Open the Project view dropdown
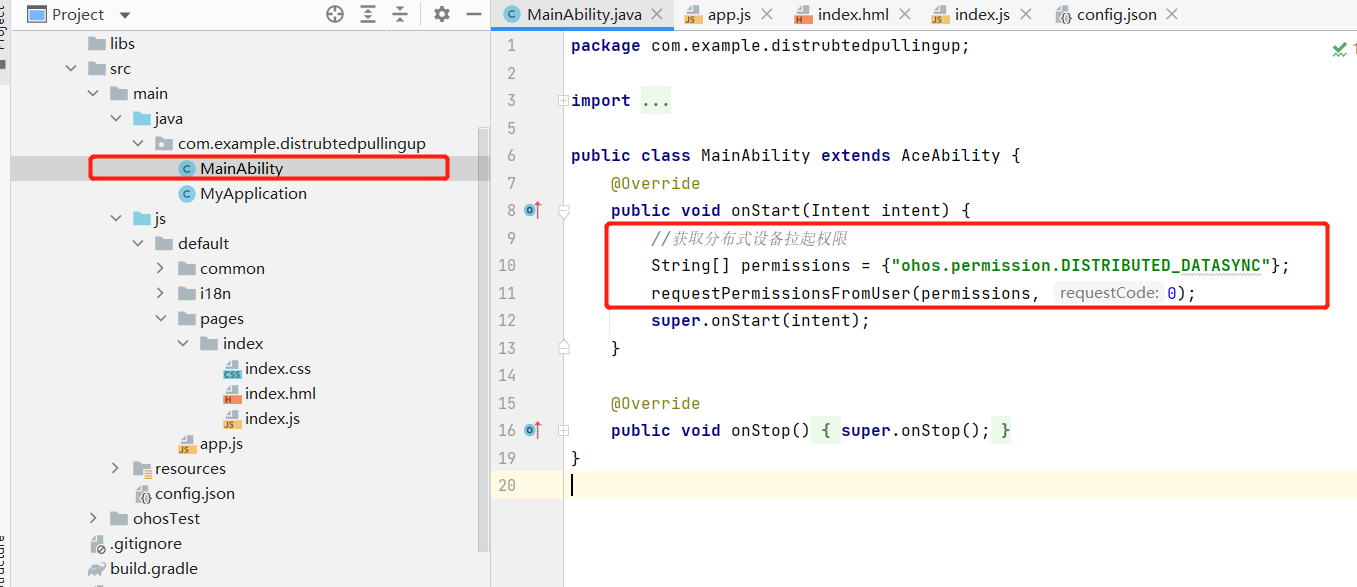This screenshot has height=587, width=1357. pos(125,15)
